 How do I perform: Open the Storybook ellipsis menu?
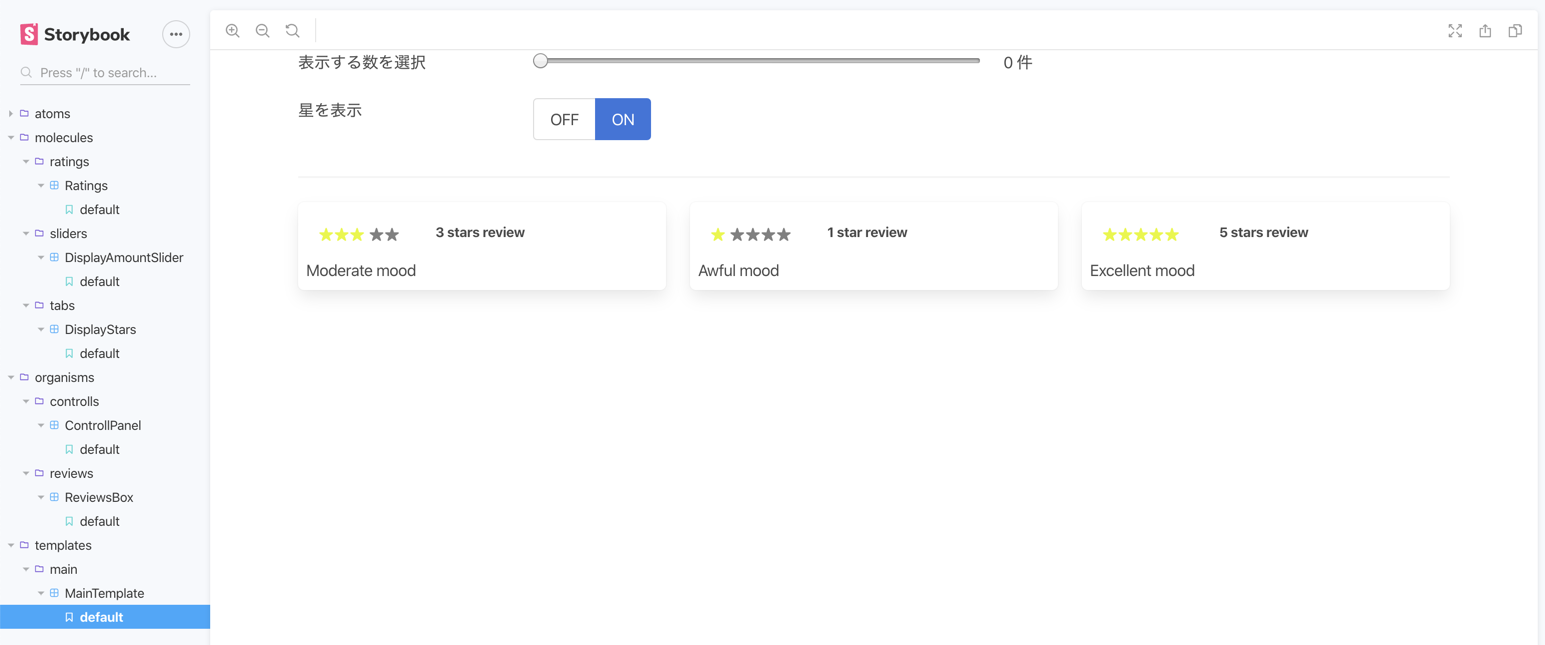coord(176,34)
